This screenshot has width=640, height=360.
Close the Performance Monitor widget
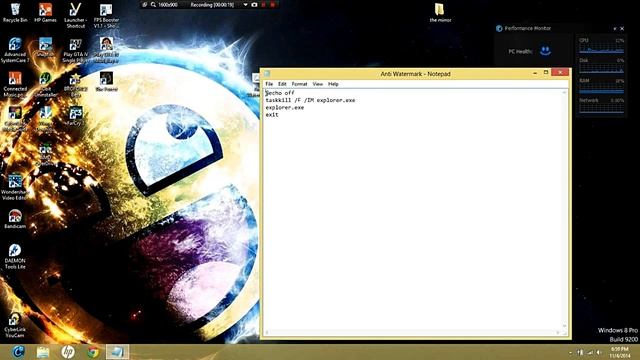coord(622,29)
